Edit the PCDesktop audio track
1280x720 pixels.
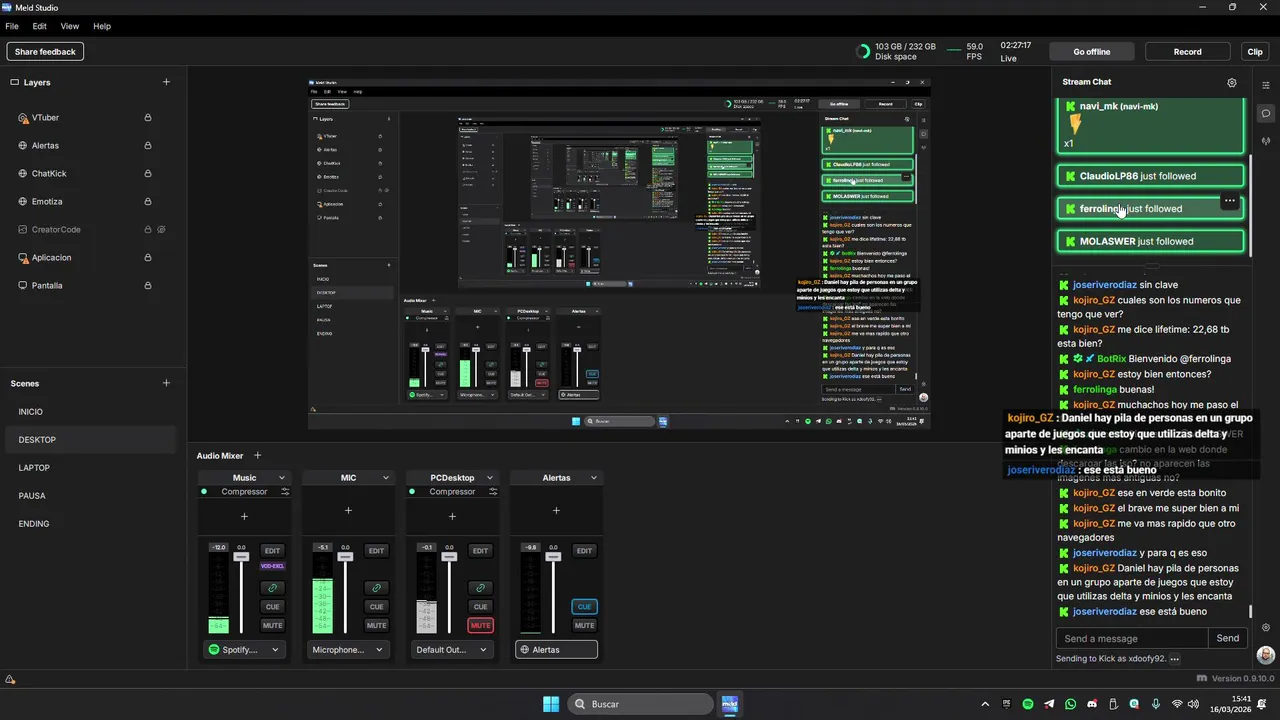480,551
